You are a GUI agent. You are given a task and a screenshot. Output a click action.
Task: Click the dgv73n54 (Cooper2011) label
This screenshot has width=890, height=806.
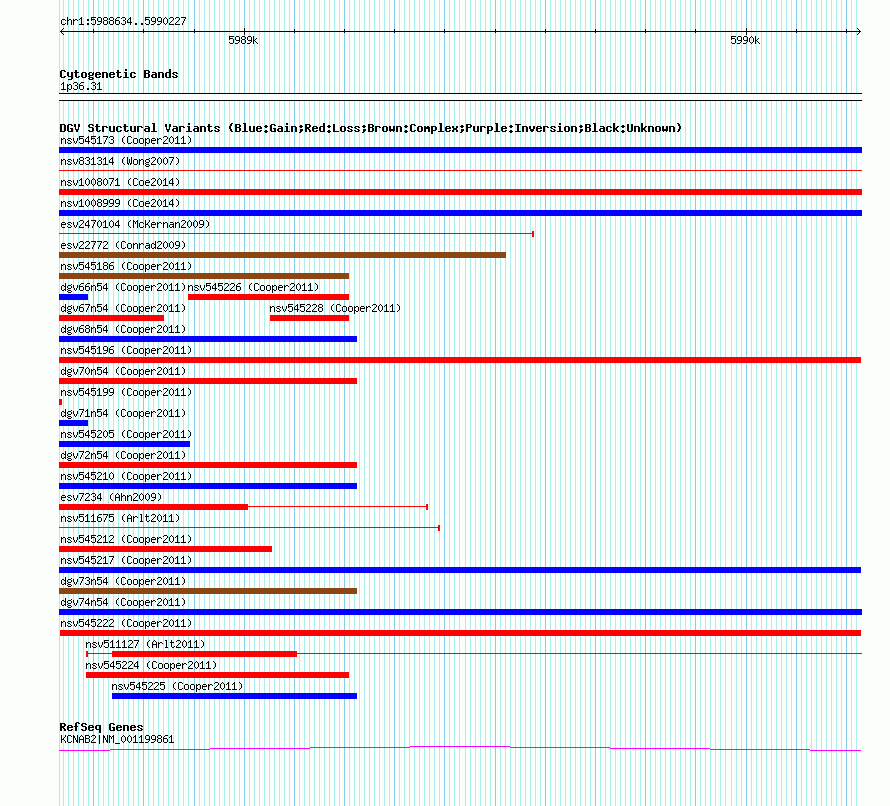tap(123, 581)
